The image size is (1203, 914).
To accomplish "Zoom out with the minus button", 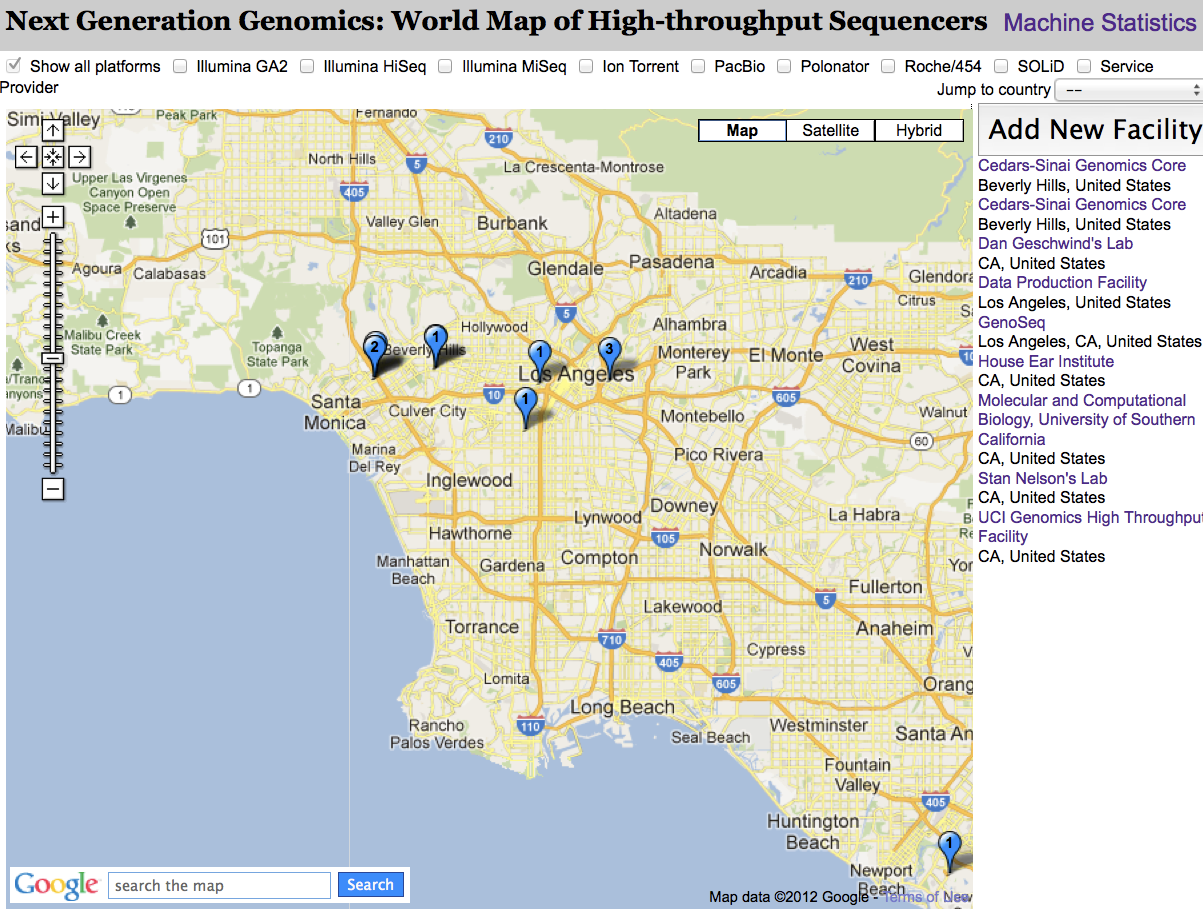I will point(53,488).
